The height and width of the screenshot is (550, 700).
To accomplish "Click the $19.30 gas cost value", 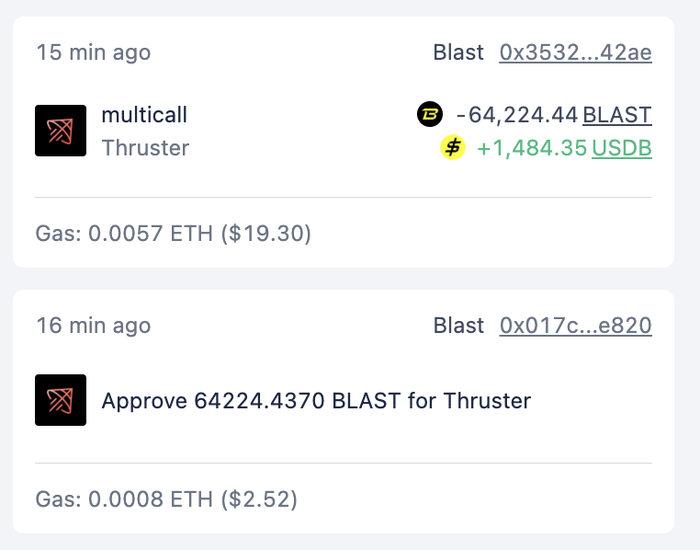I will tap(268, 234).
